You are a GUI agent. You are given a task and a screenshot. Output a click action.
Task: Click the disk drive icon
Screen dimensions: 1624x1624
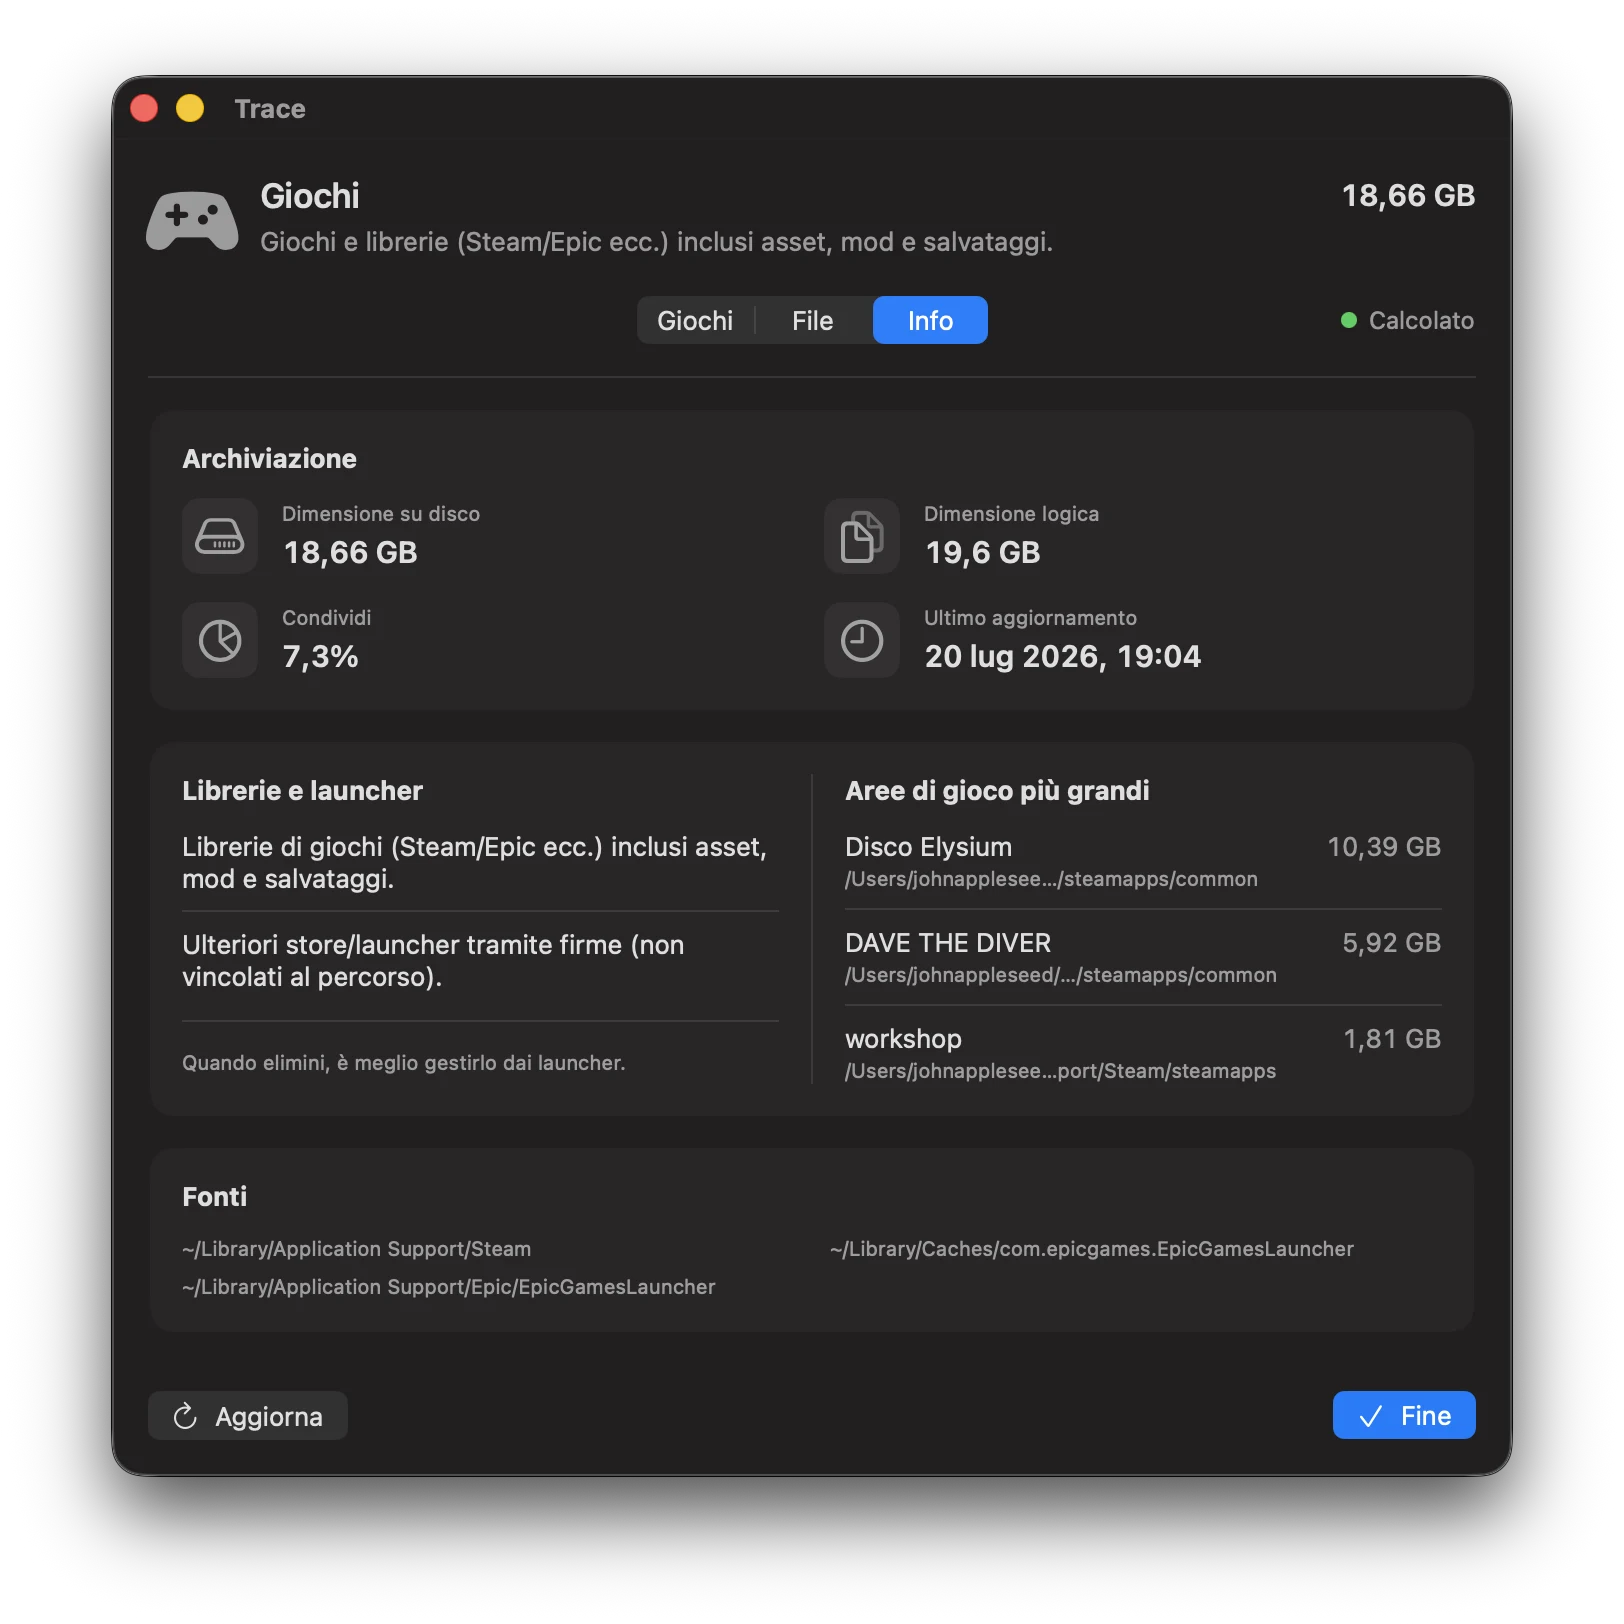click(x=220, y=536)
